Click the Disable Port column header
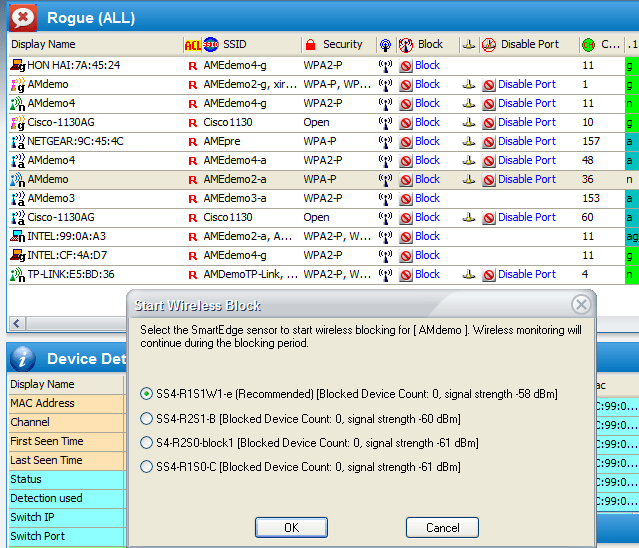 point(530,44)
